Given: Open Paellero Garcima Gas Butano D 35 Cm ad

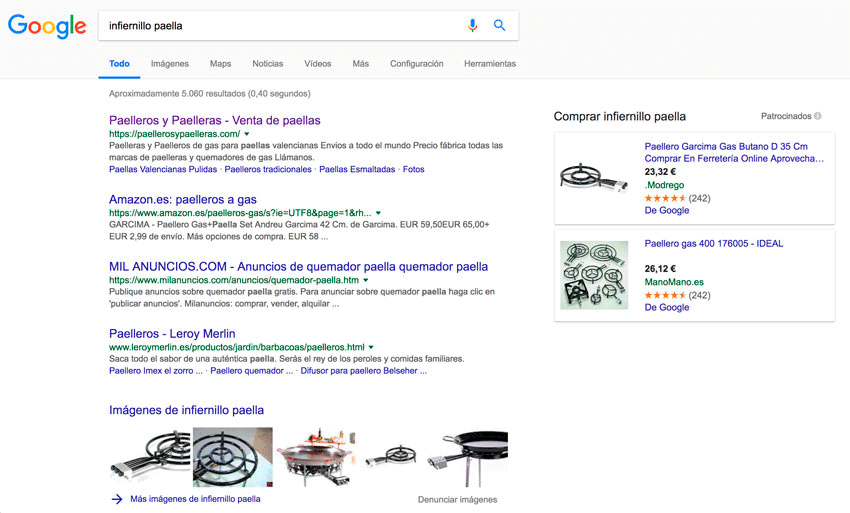Looking at the screenshot, I should tap(734, 152).
